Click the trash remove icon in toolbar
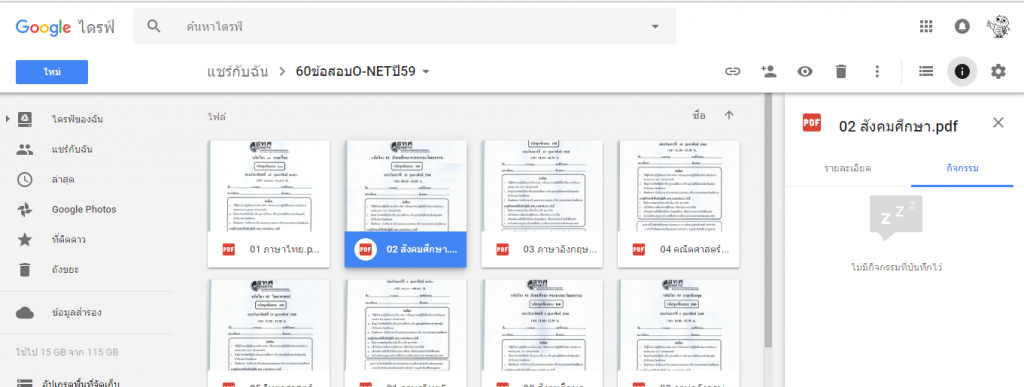Screen dimensions: 1024x387 coord(841,72)
